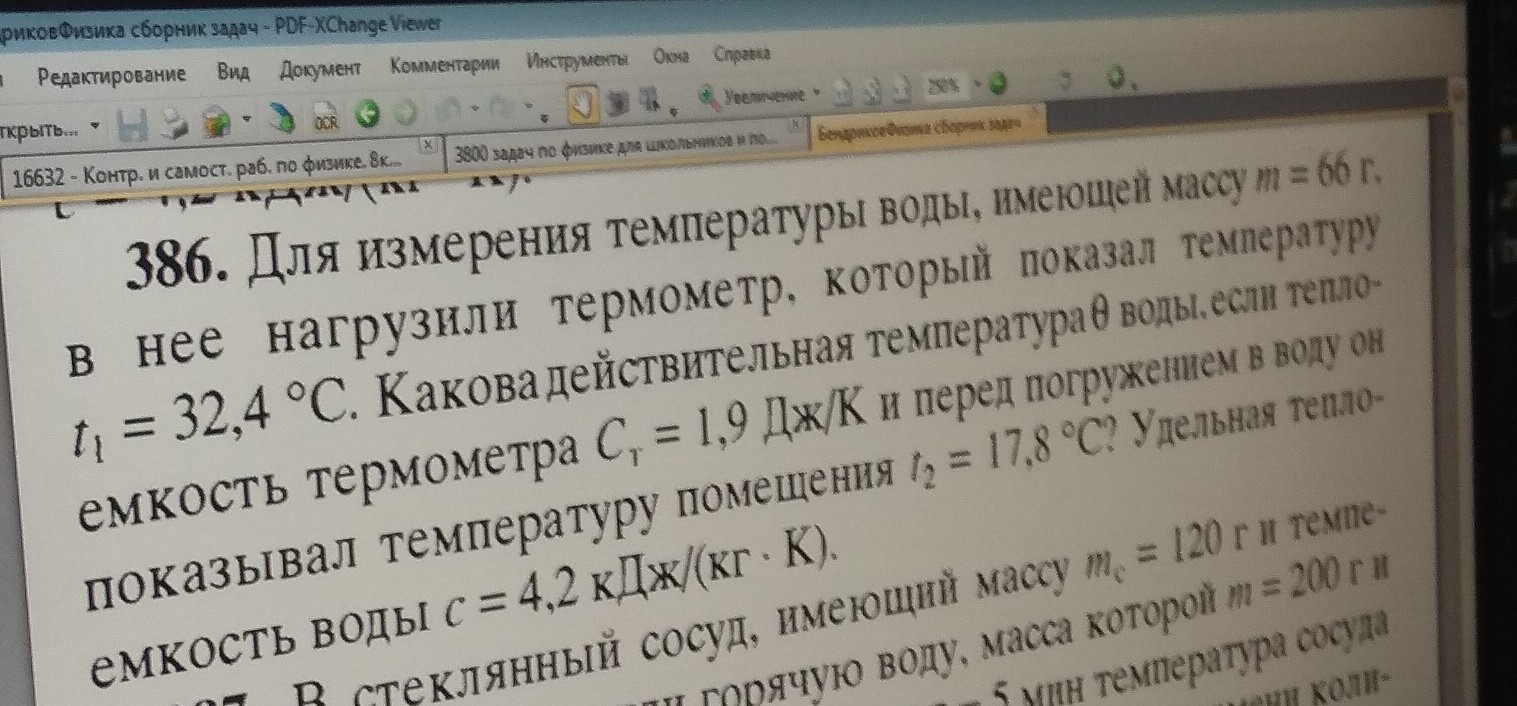Expand the Увеличение tool dropdown
Image resolution: width=1517 pixels, height=706 pixels.
coord(816,91)
